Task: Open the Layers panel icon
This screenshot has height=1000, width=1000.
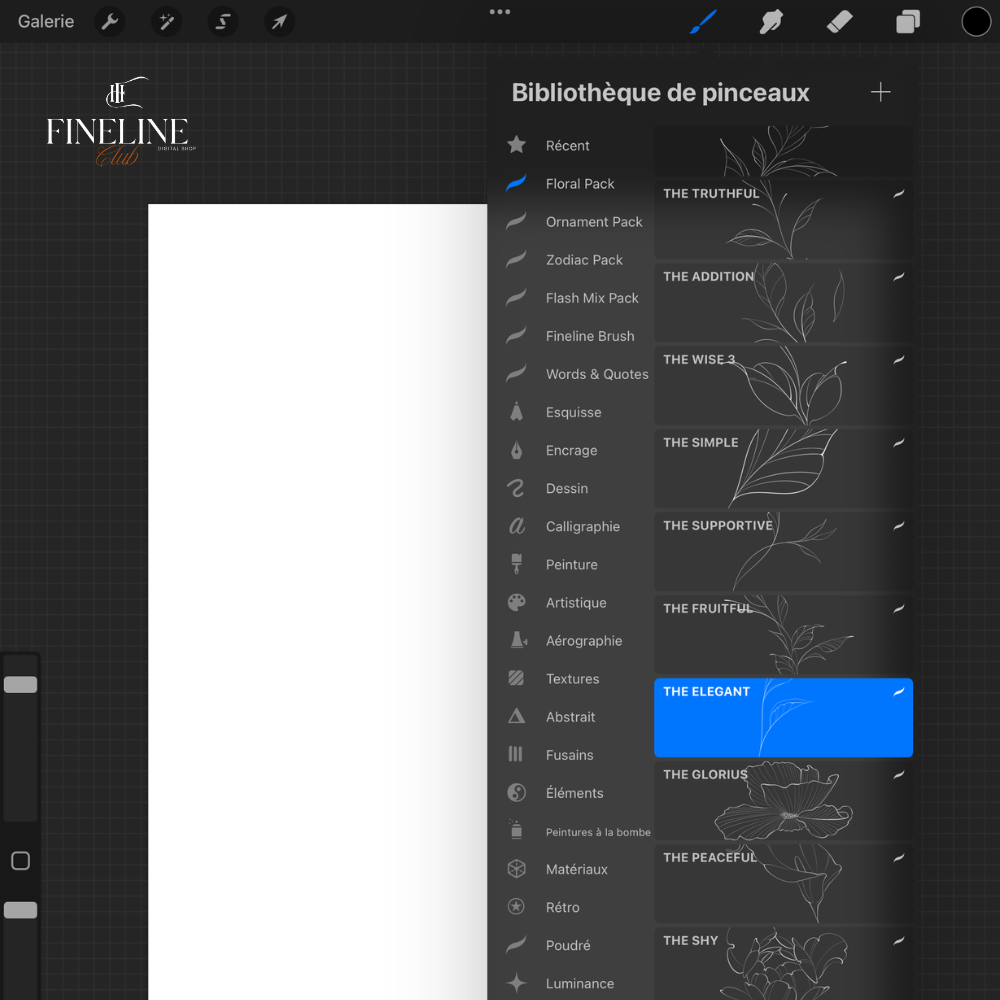Action: [908, 21]
